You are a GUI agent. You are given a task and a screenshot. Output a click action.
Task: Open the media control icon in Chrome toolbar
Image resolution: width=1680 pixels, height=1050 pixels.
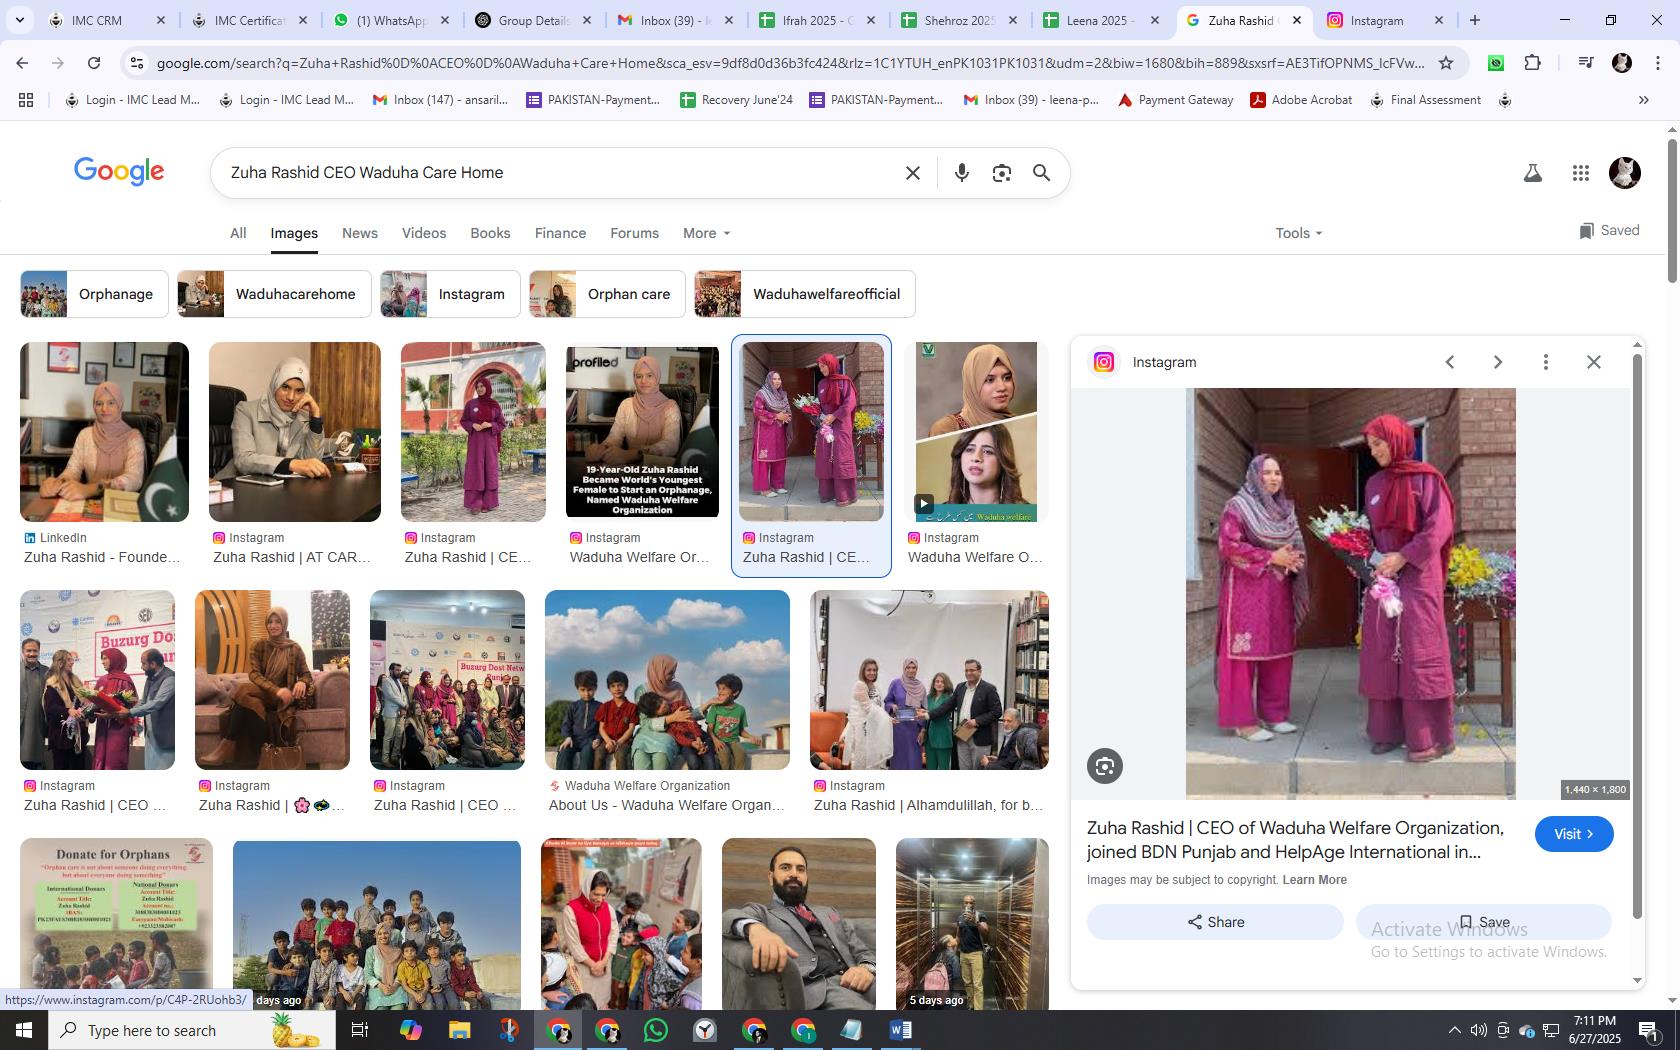tap(1585, 63)
